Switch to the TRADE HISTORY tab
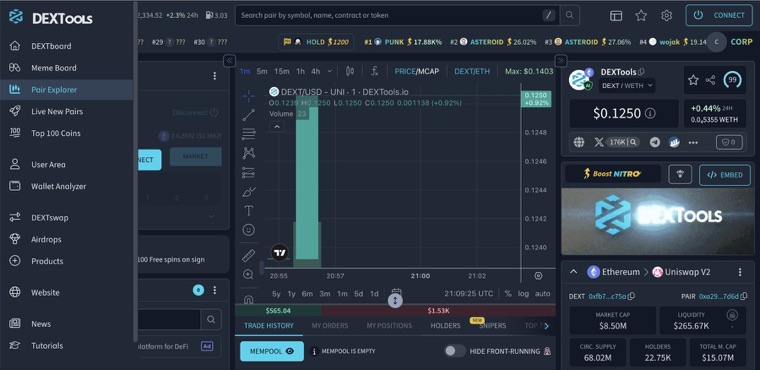This screenshot has width=760, height=370. pyautogui.click(x=269, y=325)
